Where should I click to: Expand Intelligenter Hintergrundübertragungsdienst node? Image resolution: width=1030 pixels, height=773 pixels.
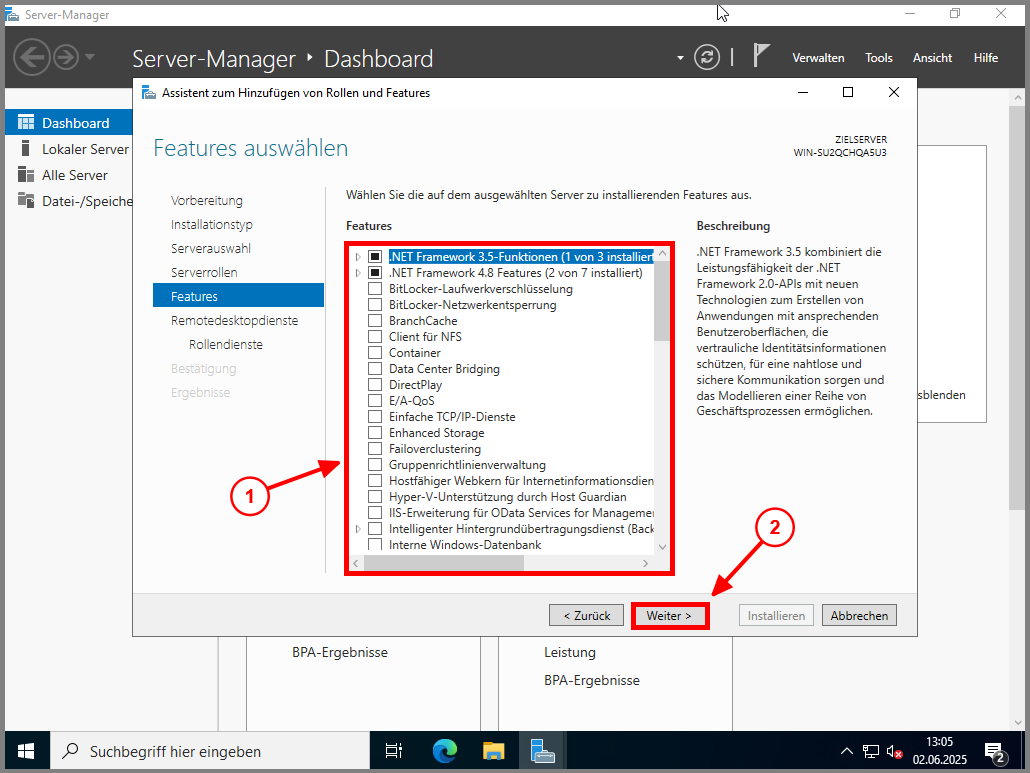(x=358, y=529)
